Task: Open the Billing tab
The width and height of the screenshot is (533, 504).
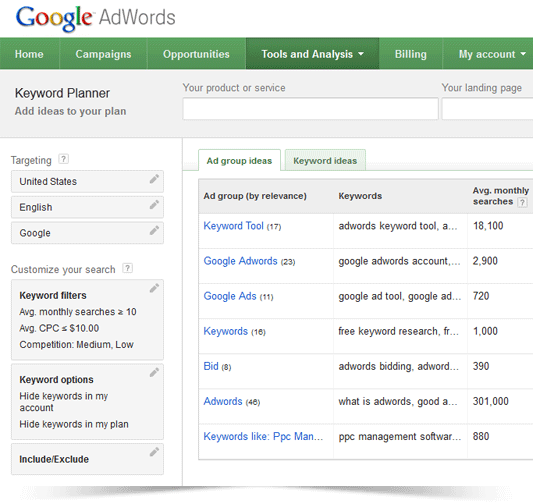Action: coord(411,54)
